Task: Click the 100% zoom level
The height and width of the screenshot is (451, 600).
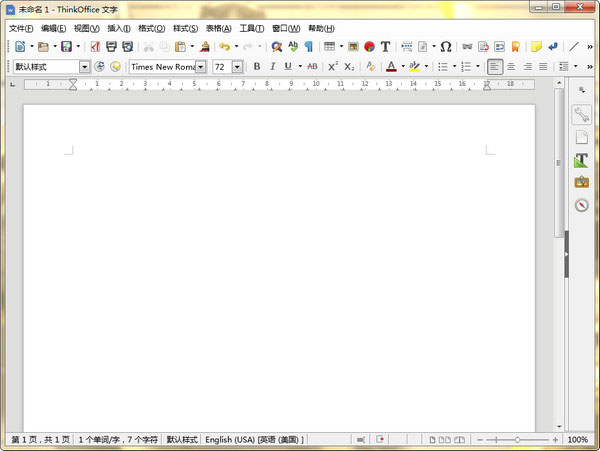Action: coord(577,440)
